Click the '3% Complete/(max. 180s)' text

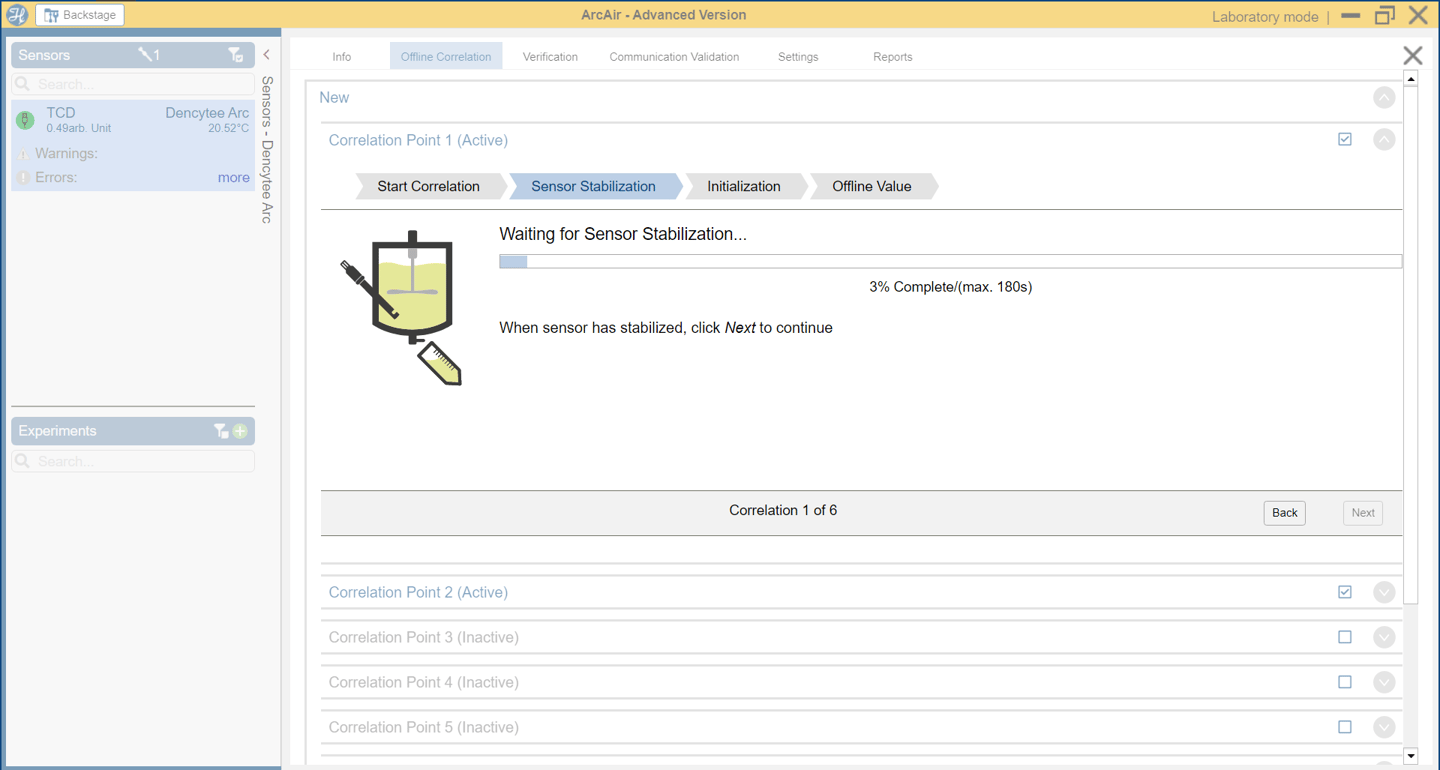[x=950, y=287]
